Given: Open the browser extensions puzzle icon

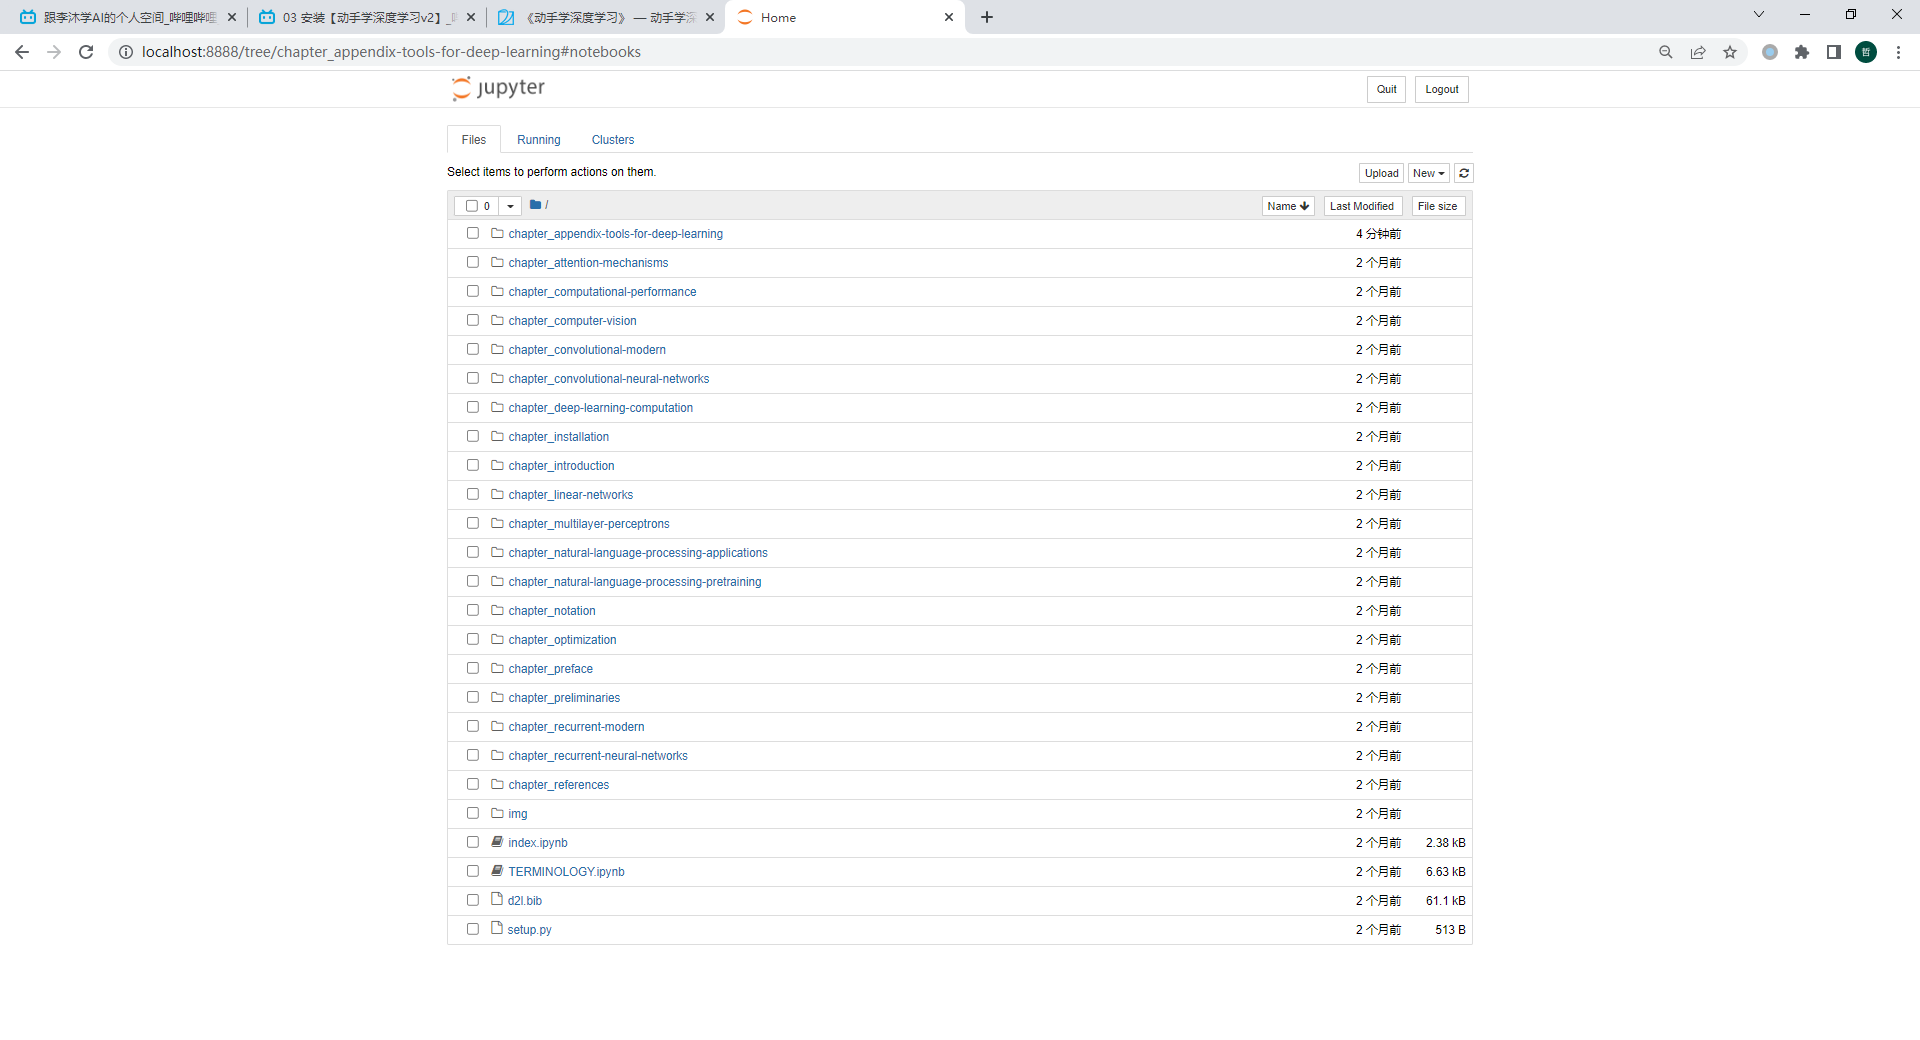Looking at the screenshot, I should 1802,52.
